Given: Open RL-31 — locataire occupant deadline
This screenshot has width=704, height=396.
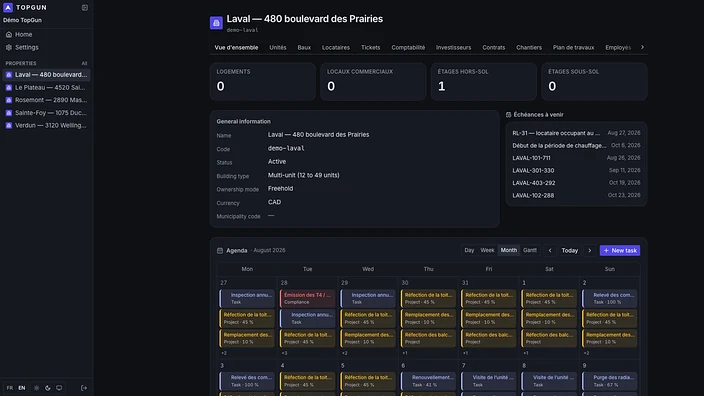Looking at the screenshot, I should pos(576,133).
